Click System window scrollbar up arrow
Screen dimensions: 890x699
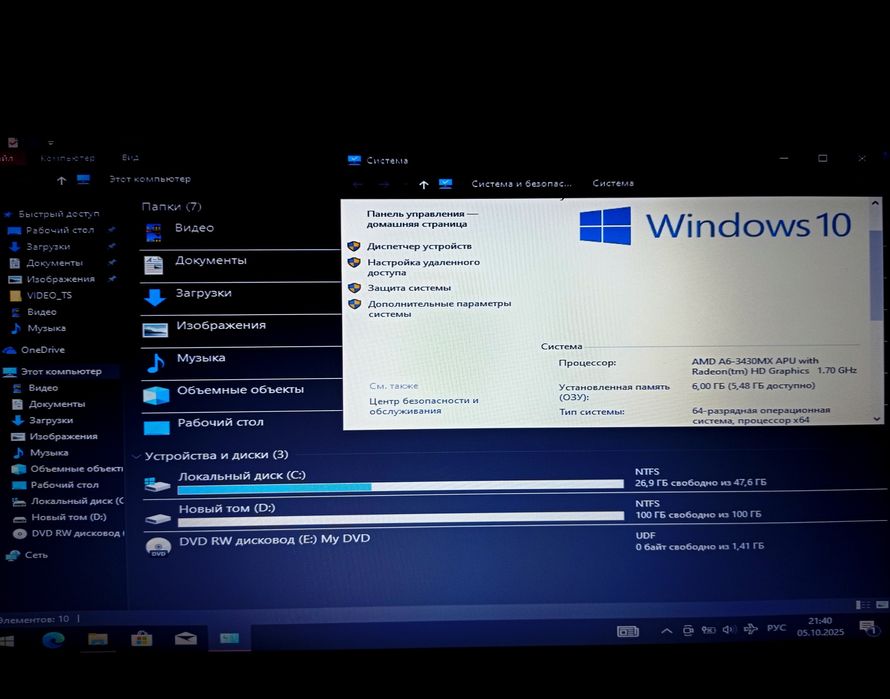pos(875,203)
